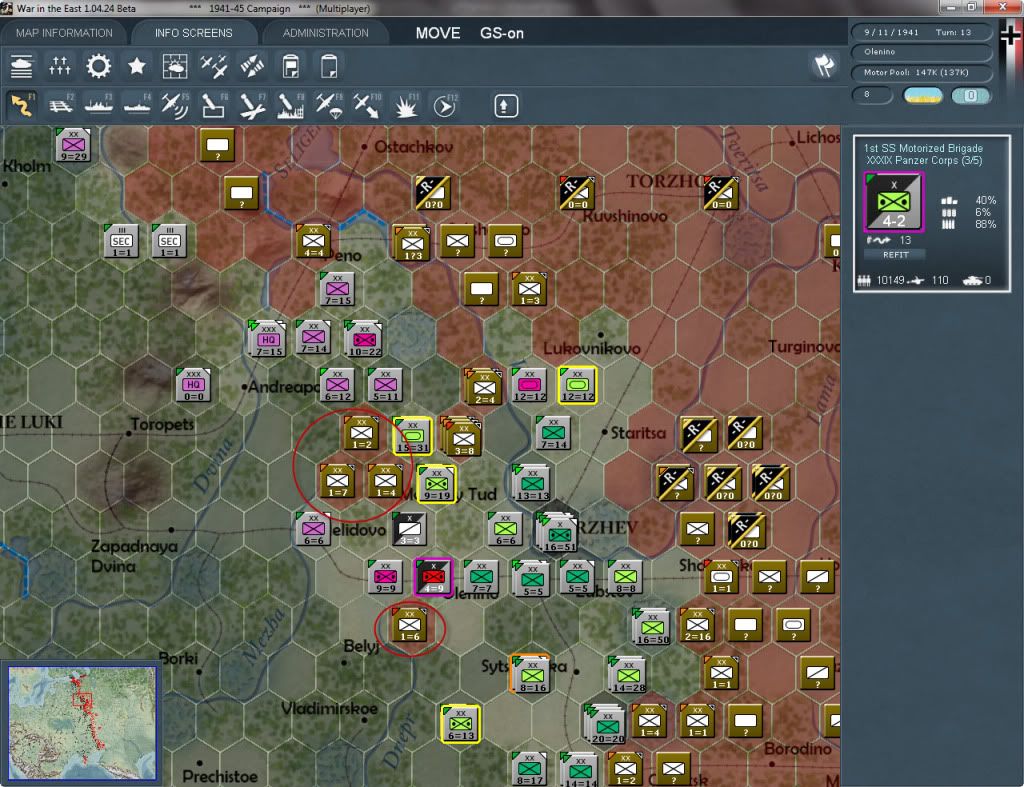Click the F12 end turn icon
The image size is (1024, 787).
[x=445, y=106]
